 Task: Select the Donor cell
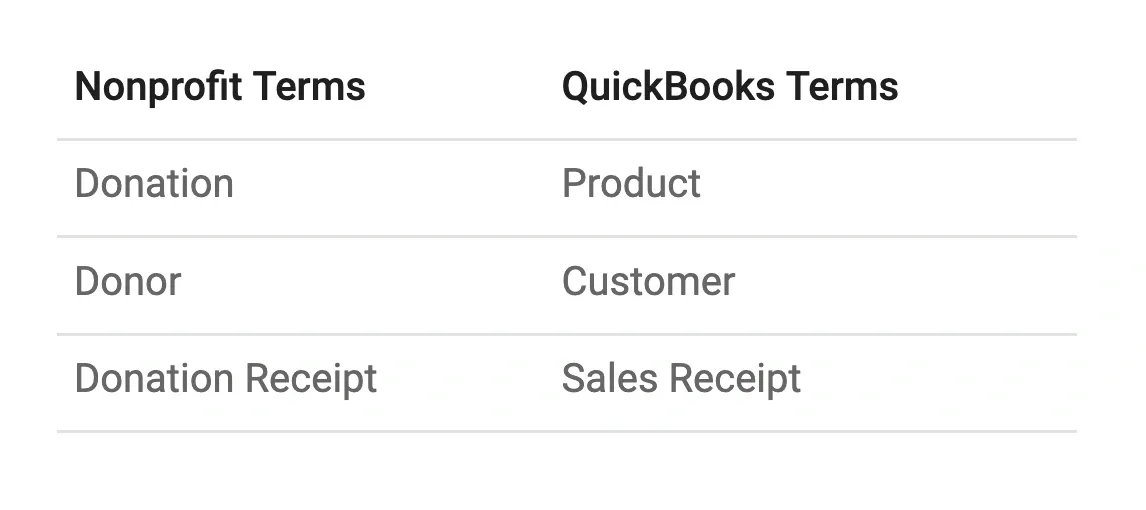coord(128,281)
